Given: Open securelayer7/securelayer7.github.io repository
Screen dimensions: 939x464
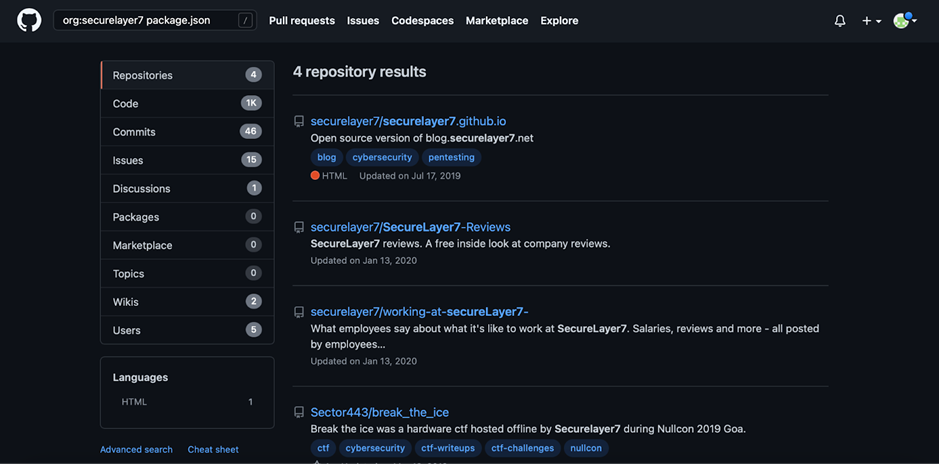Looking at the screenshot, I should point(408,121).
